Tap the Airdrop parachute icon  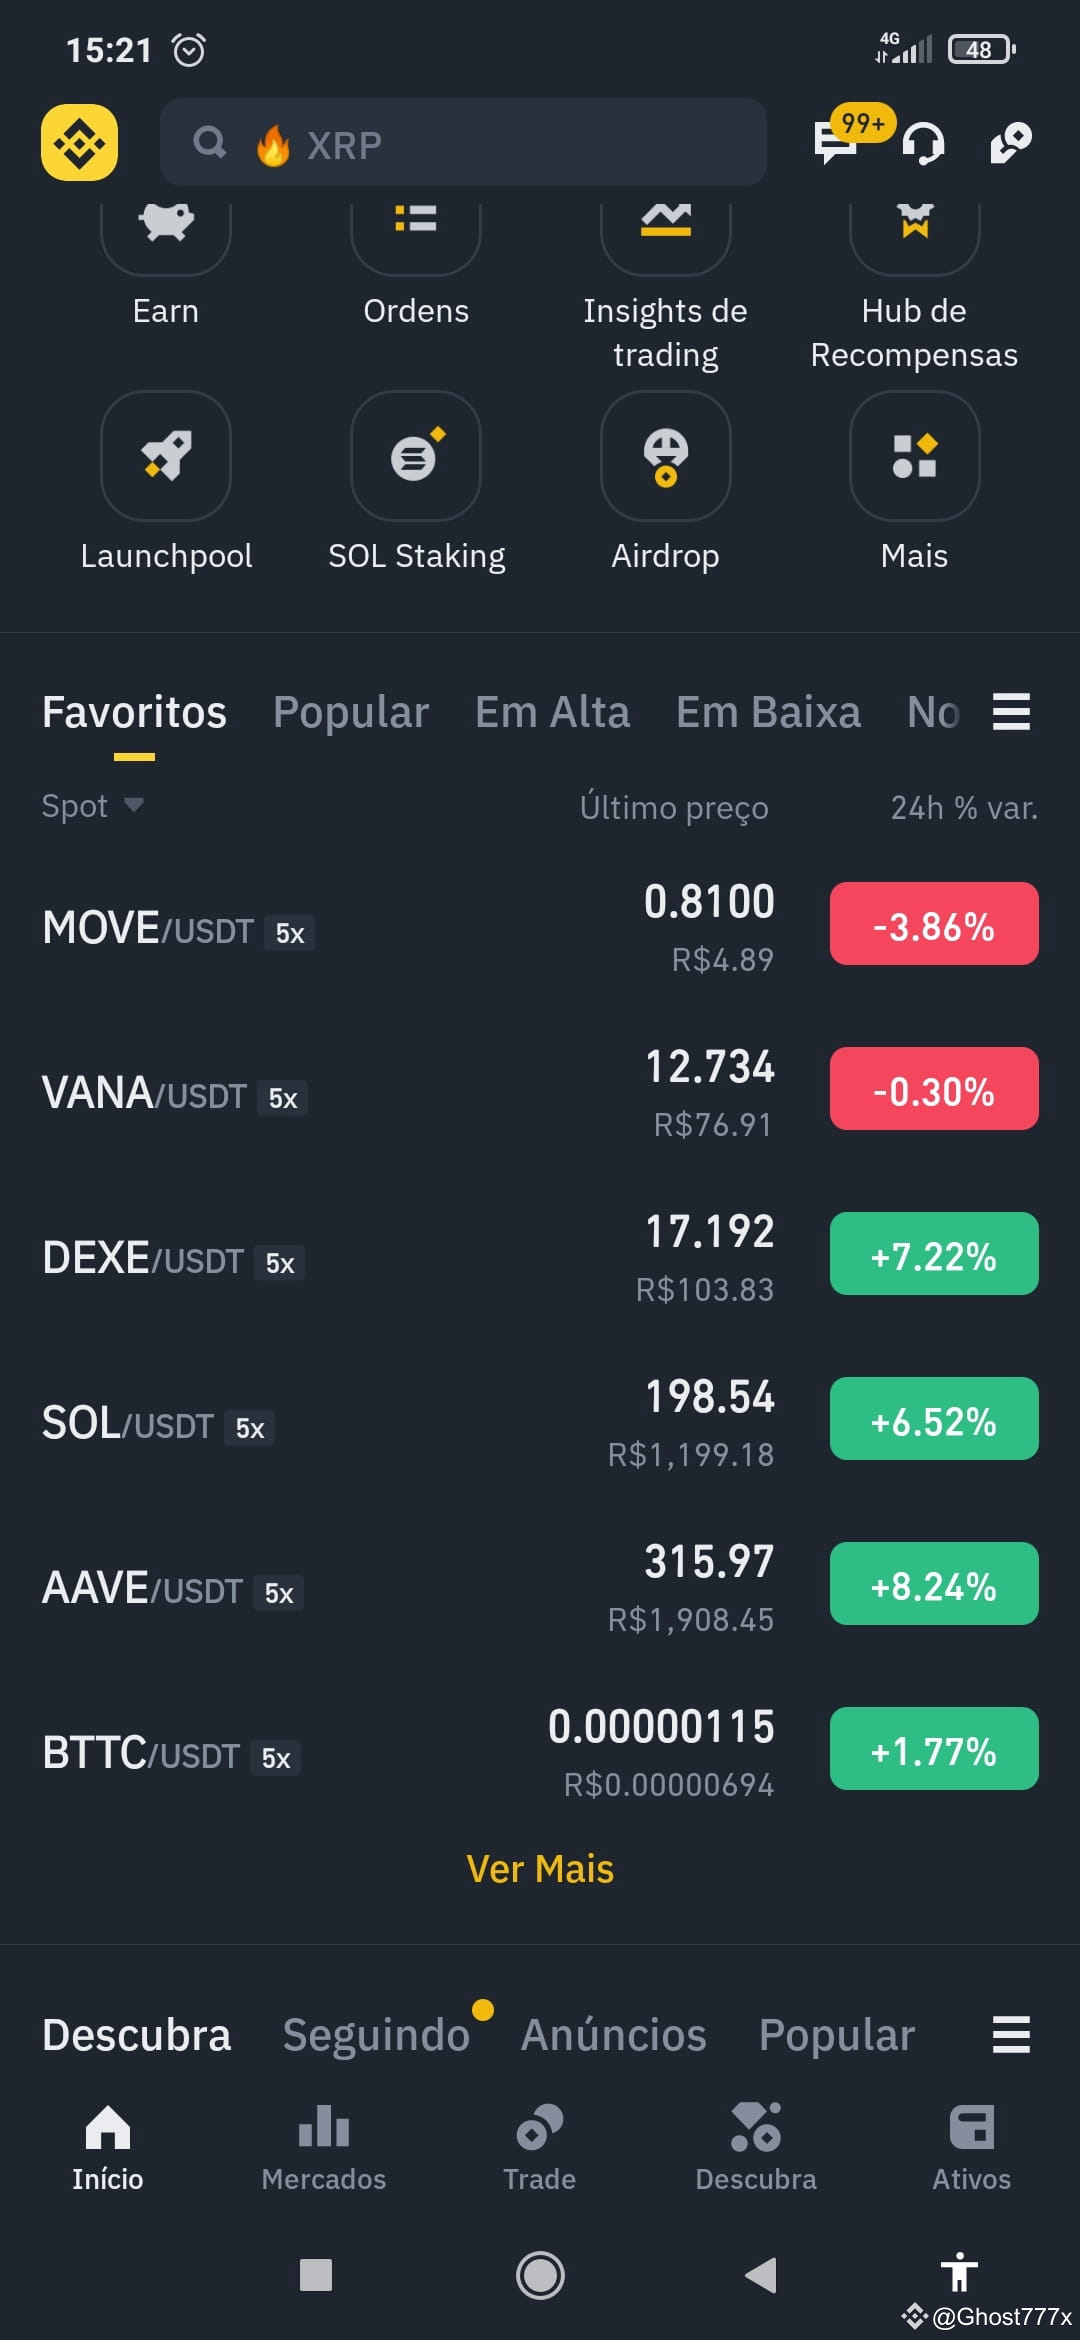click(666, 456)
